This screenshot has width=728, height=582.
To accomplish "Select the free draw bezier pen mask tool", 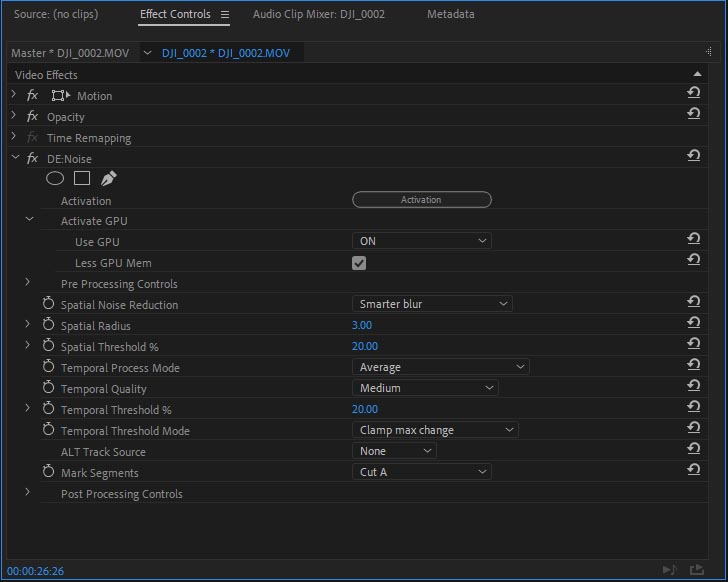I will pyautogui.click(x=108, y=179).
